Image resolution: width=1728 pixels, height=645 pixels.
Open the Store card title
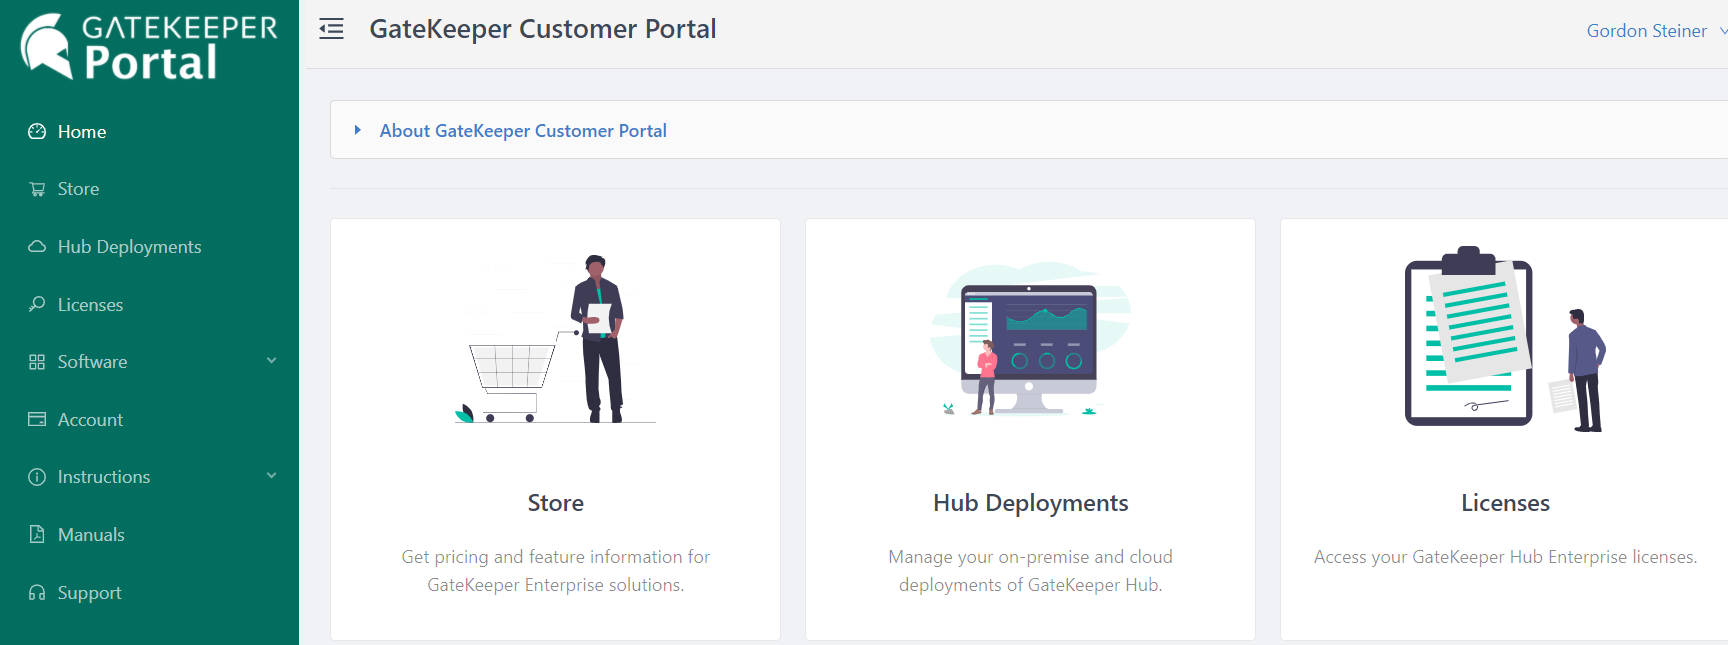tap(555, 503)
